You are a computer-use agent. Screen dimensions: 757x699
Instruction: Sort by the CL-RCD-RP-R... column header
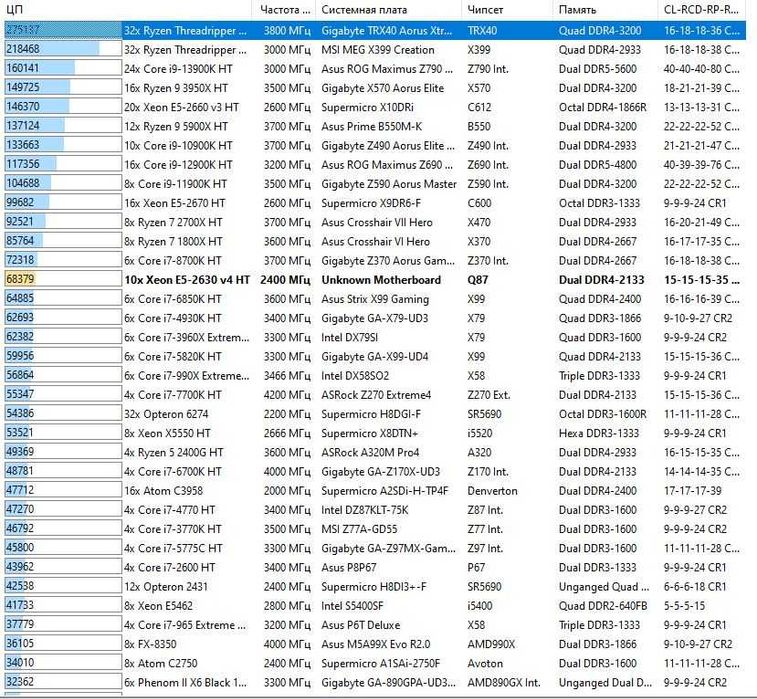click(702, 9)
